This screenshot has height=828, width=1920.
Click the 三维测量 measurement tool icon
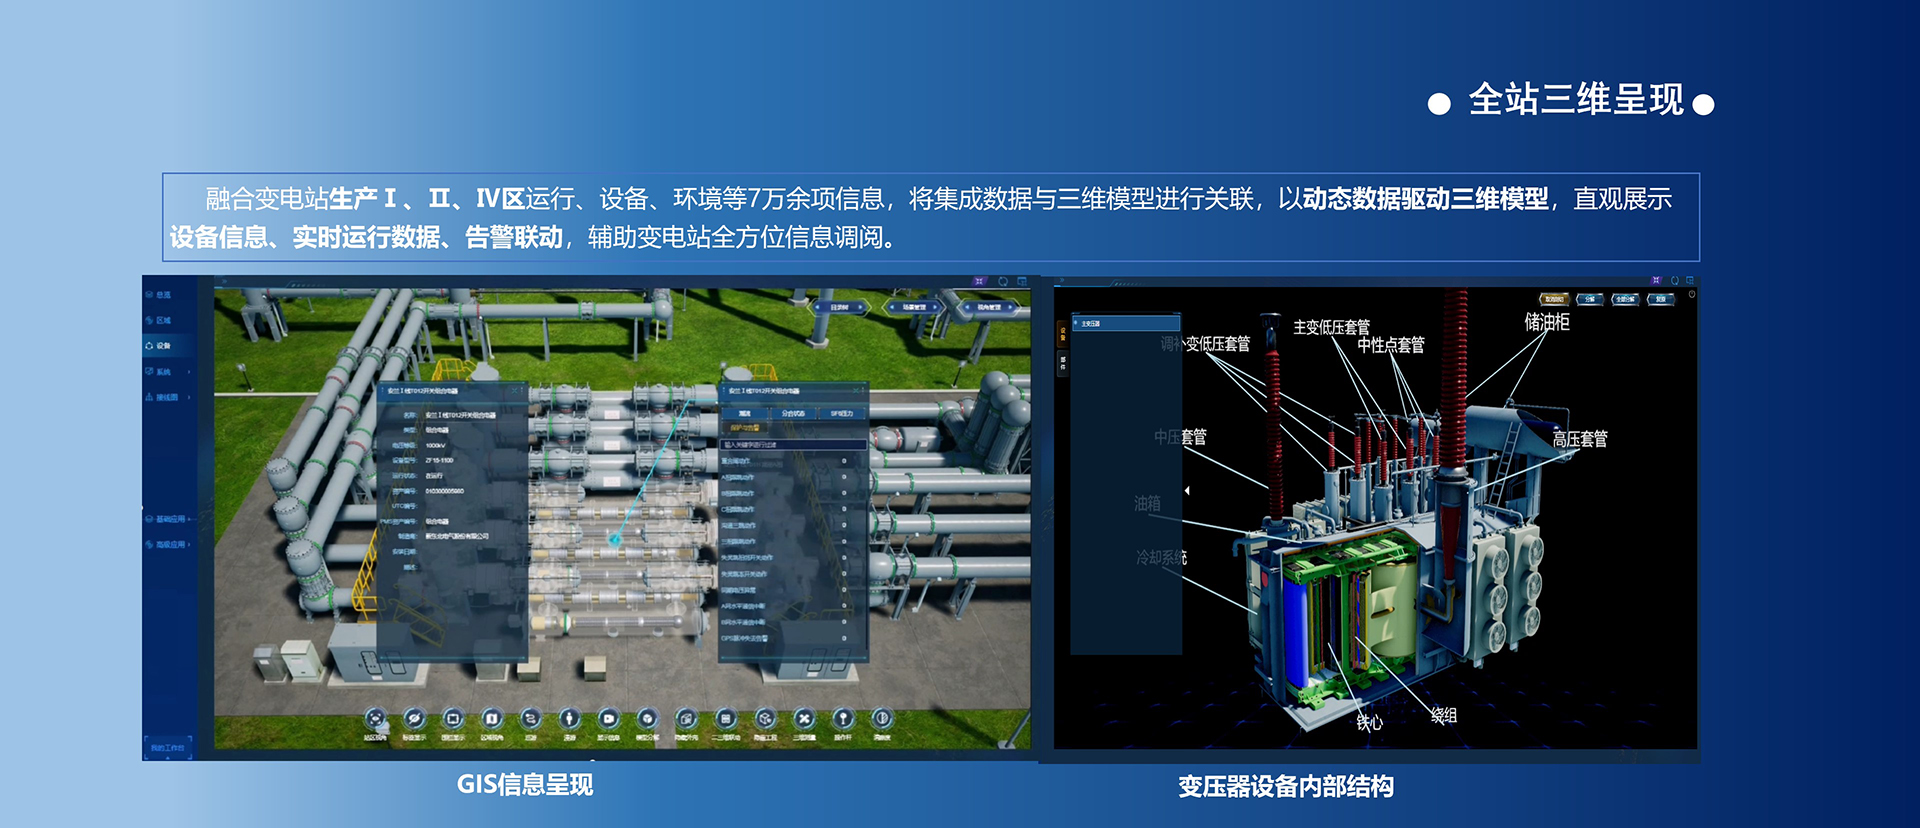point(804,719)
